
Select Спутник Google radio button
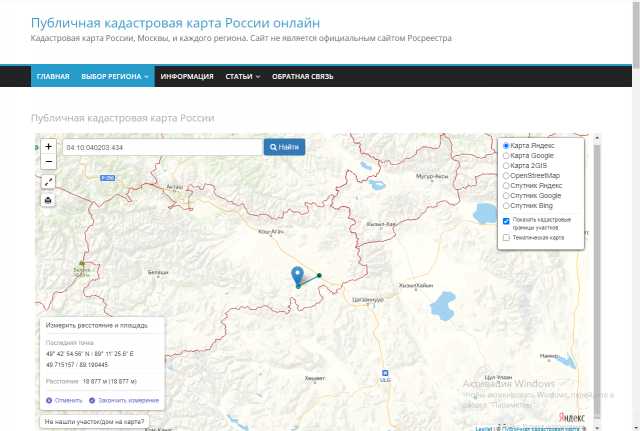point(506,196)
